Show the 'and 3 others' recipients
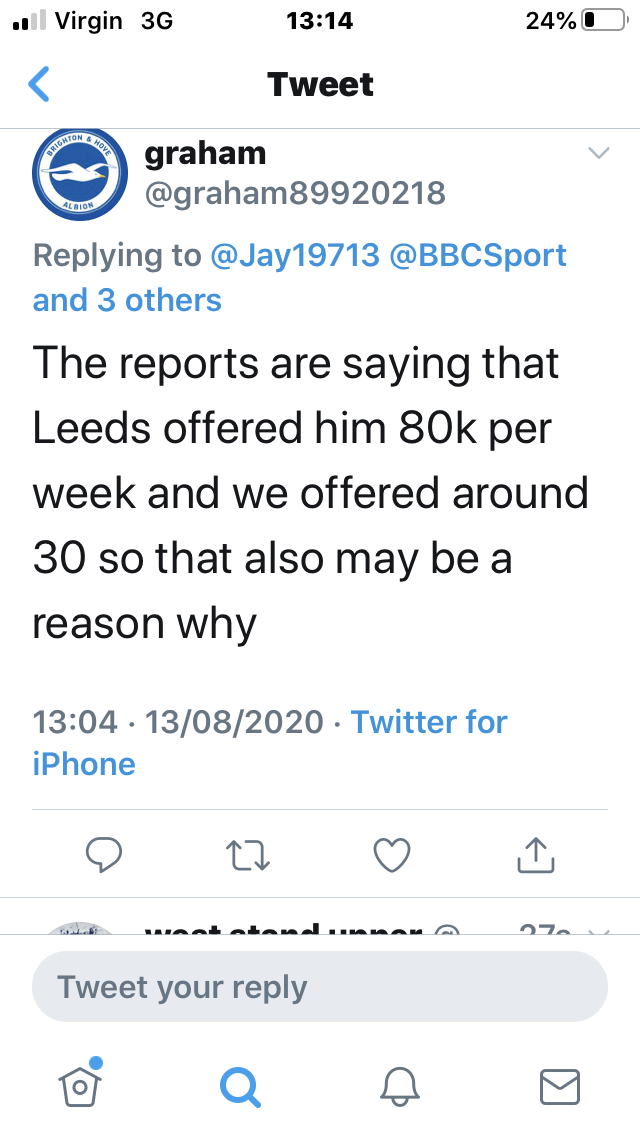640x1136 pixels. click(127, 300)
